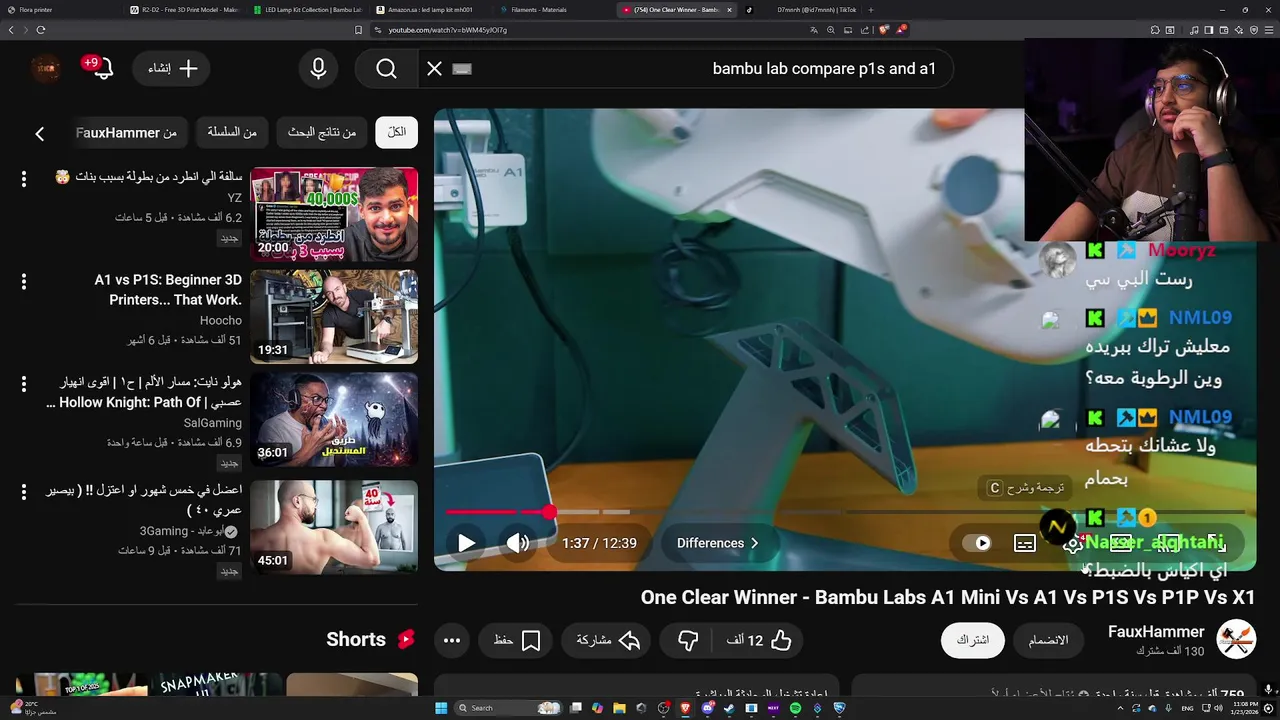Click the SalGaming channel name
Viewport: 1280px width, 720px height.
[213, 423]
